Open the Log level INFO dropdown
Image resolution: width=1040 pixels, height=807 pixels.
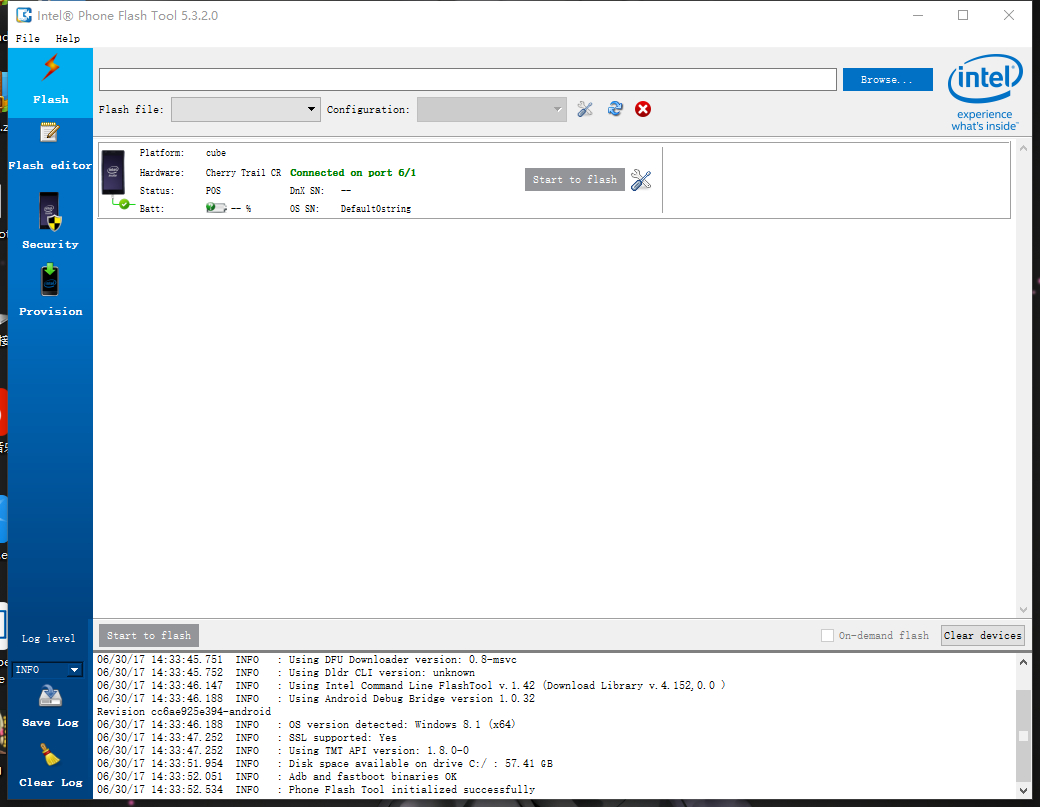coord(47,670)
